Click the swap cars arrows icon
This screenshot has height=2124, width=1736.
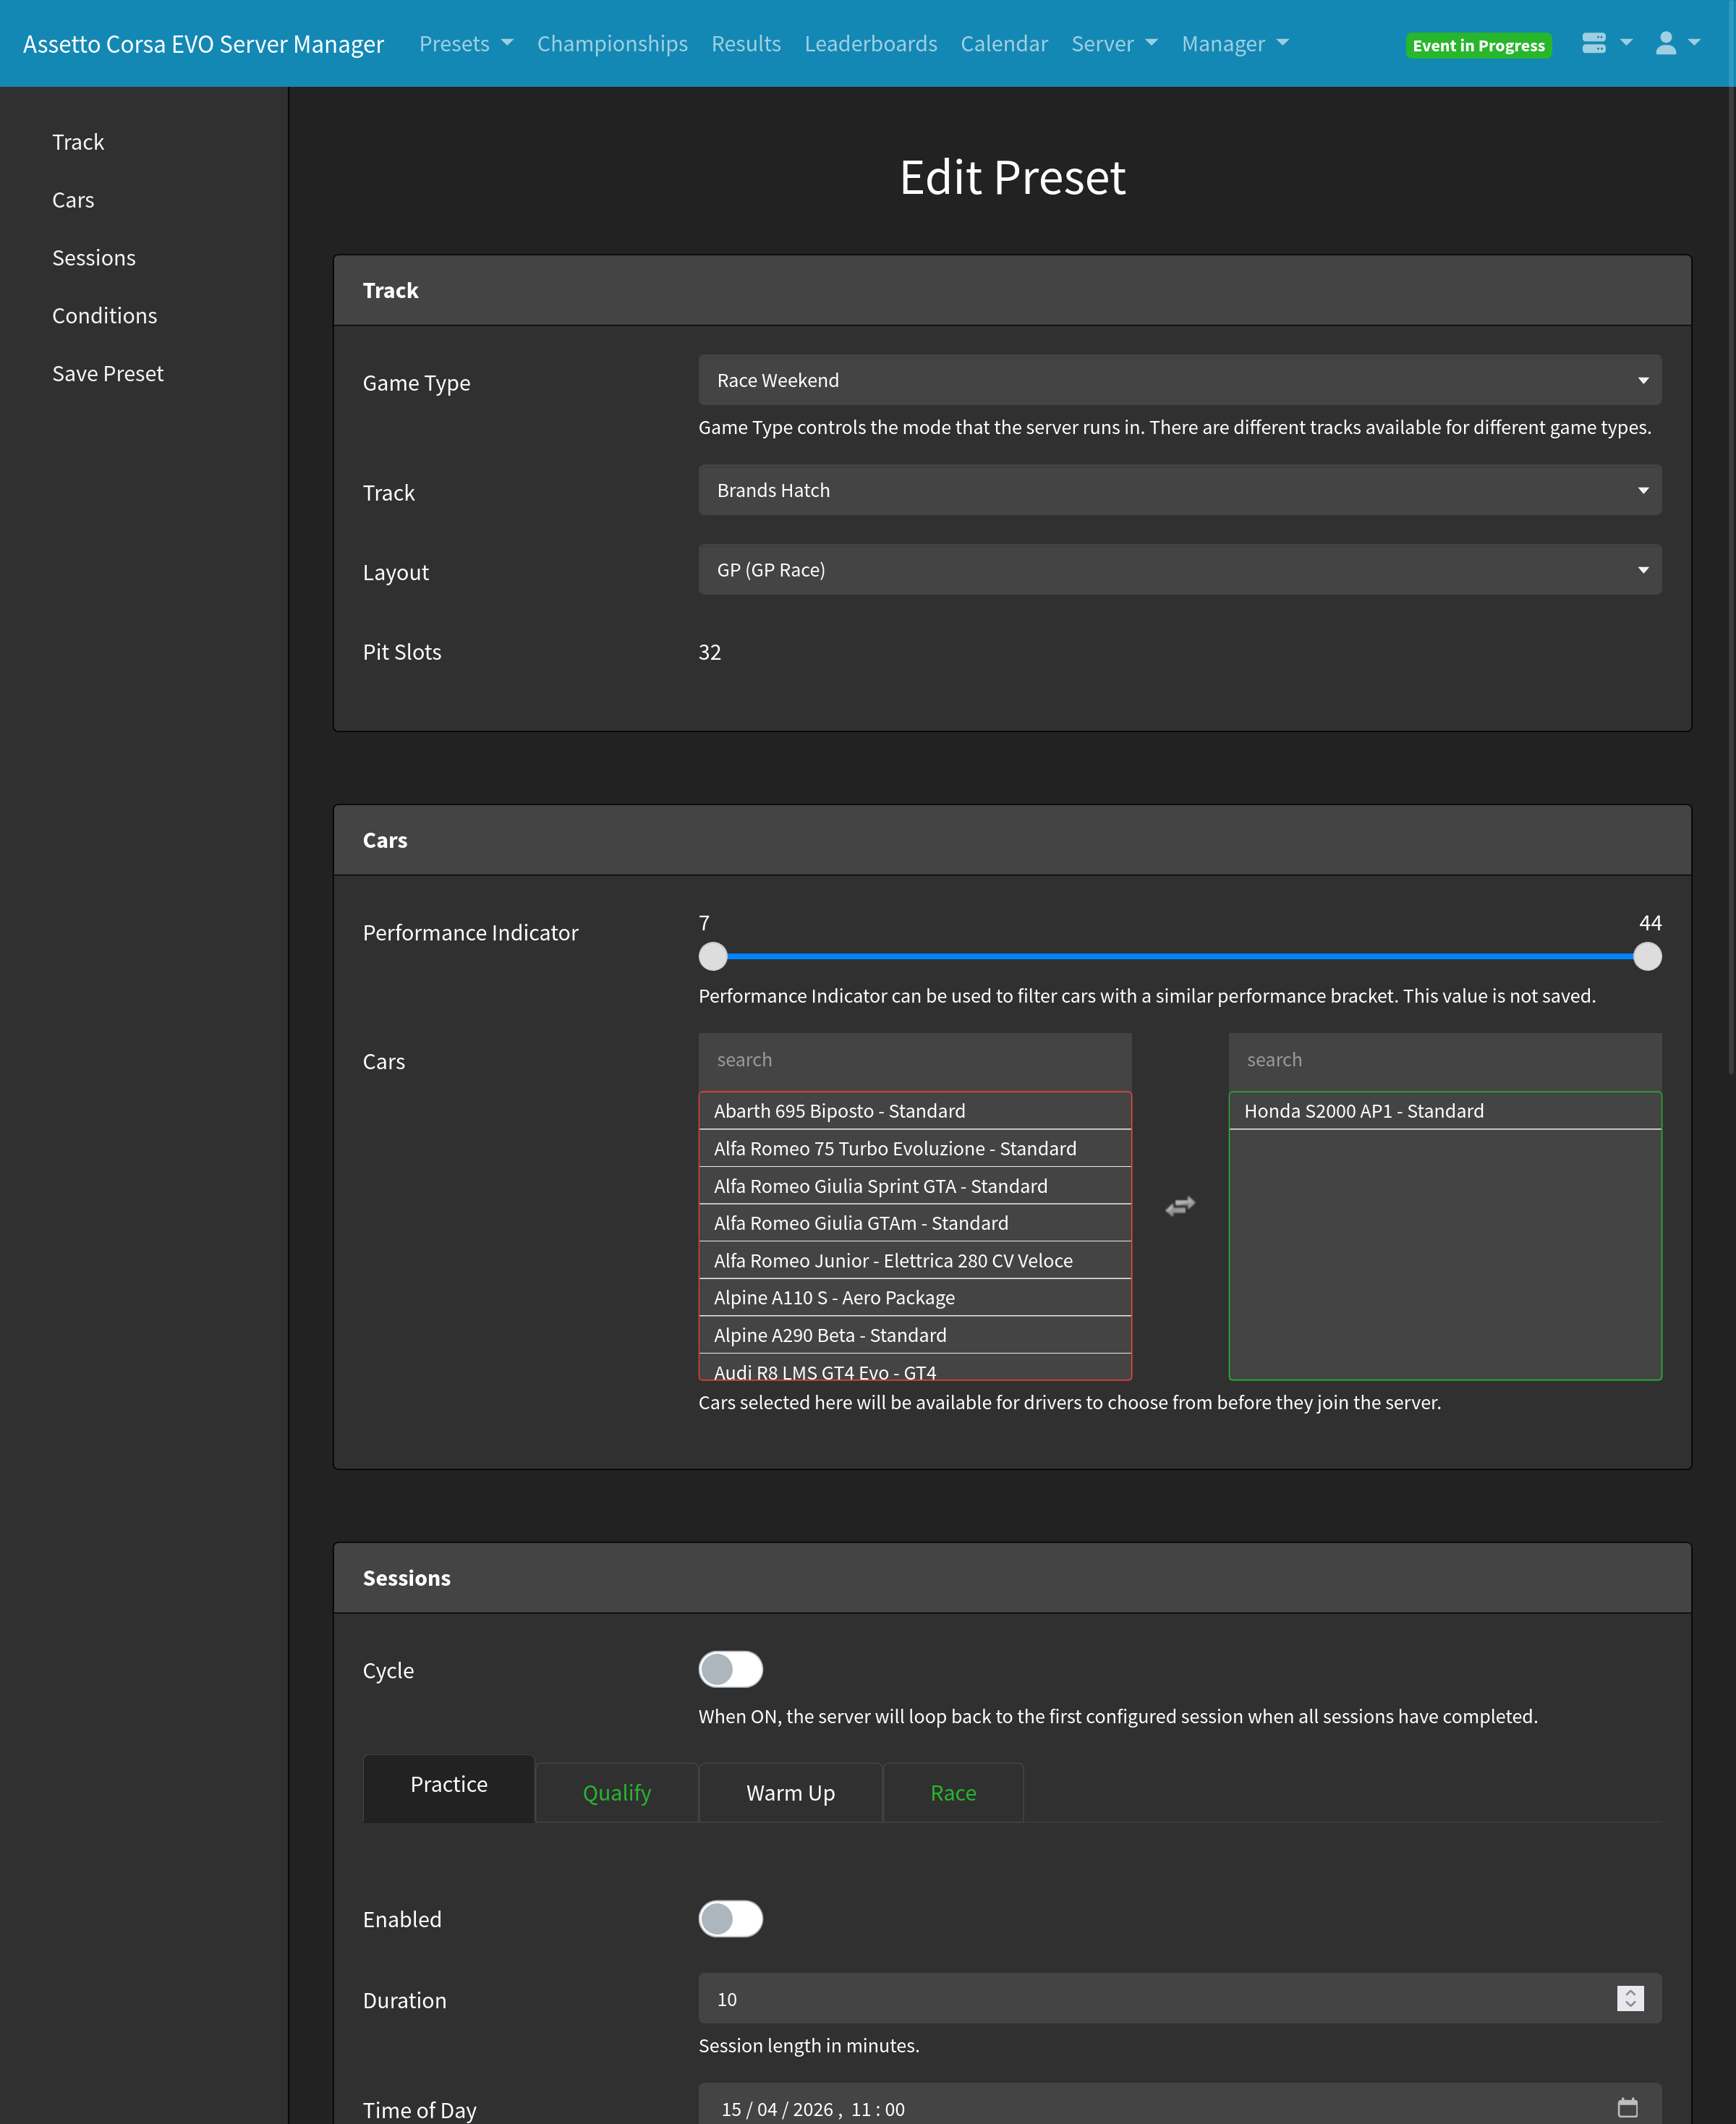point(1180,1206)
